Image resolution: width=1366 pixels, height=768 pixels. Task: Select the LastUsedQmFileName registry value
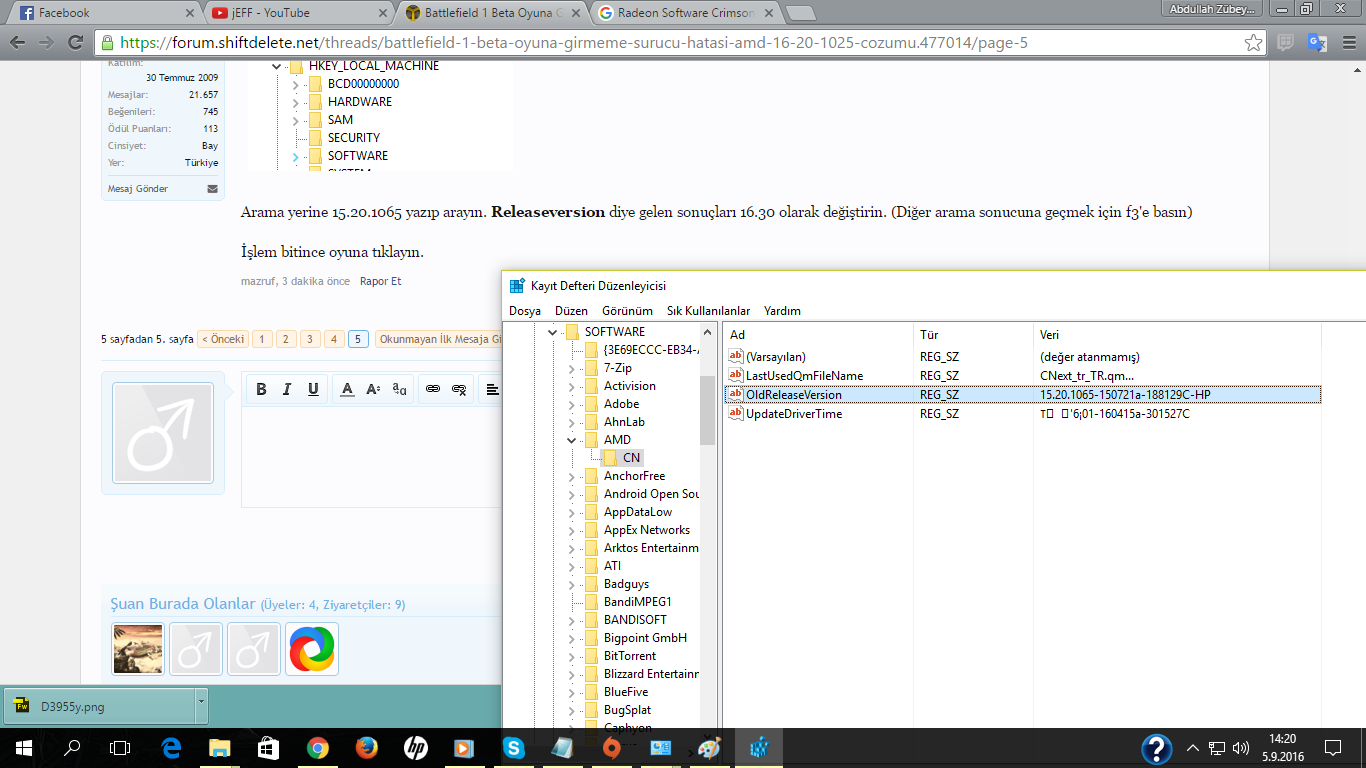point(804,376)
